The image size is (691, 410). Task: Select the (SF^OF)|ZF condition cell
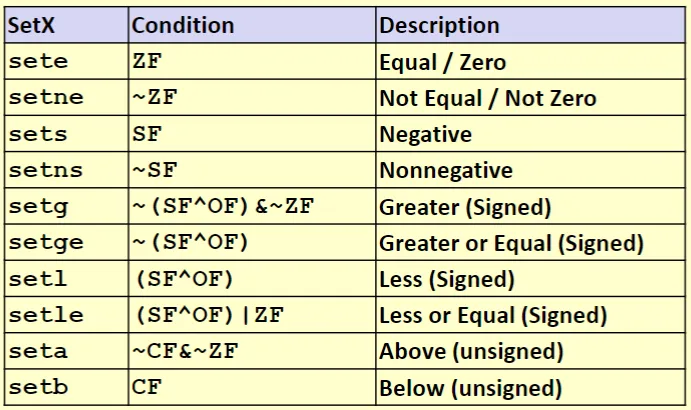[x=208, y=316]
